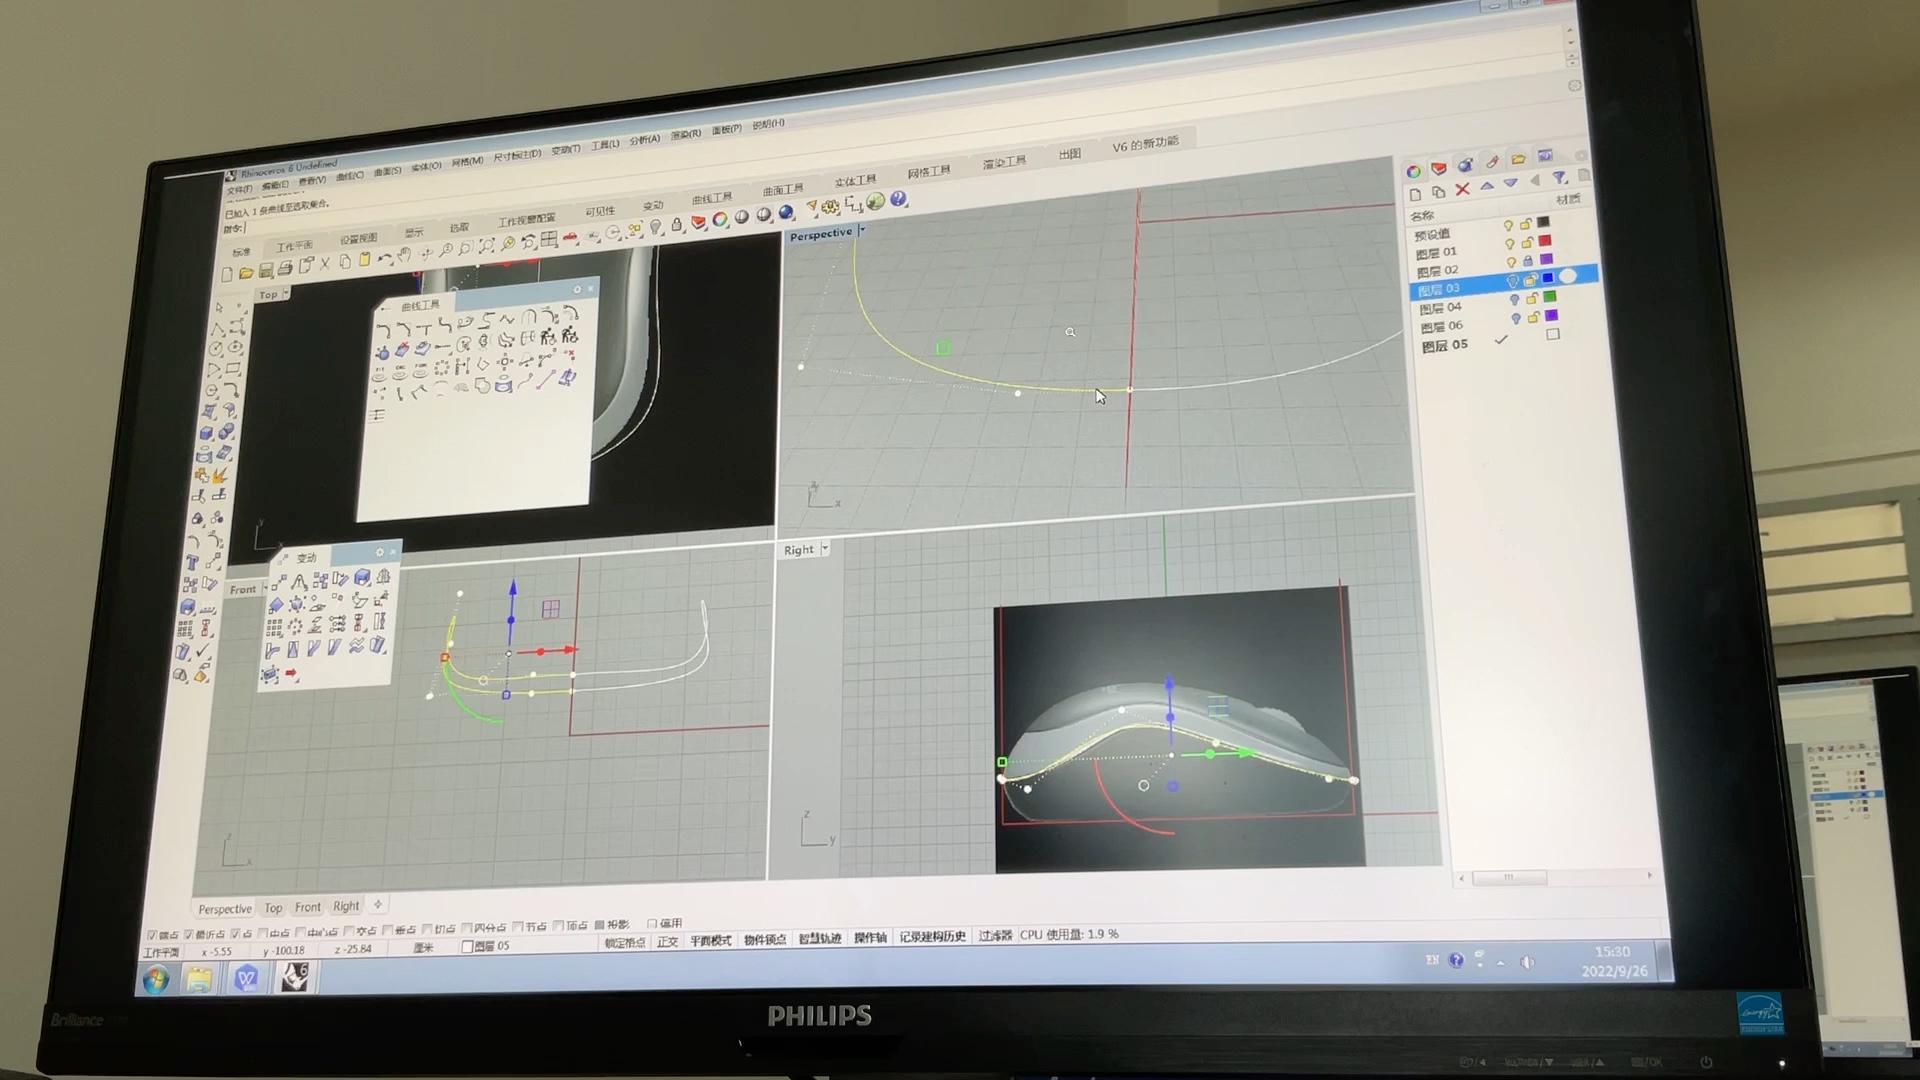This screenshot has width=1920, height=1080.
Task: Click the layer filter funnel icon
Action: [x=1559, y=178]
